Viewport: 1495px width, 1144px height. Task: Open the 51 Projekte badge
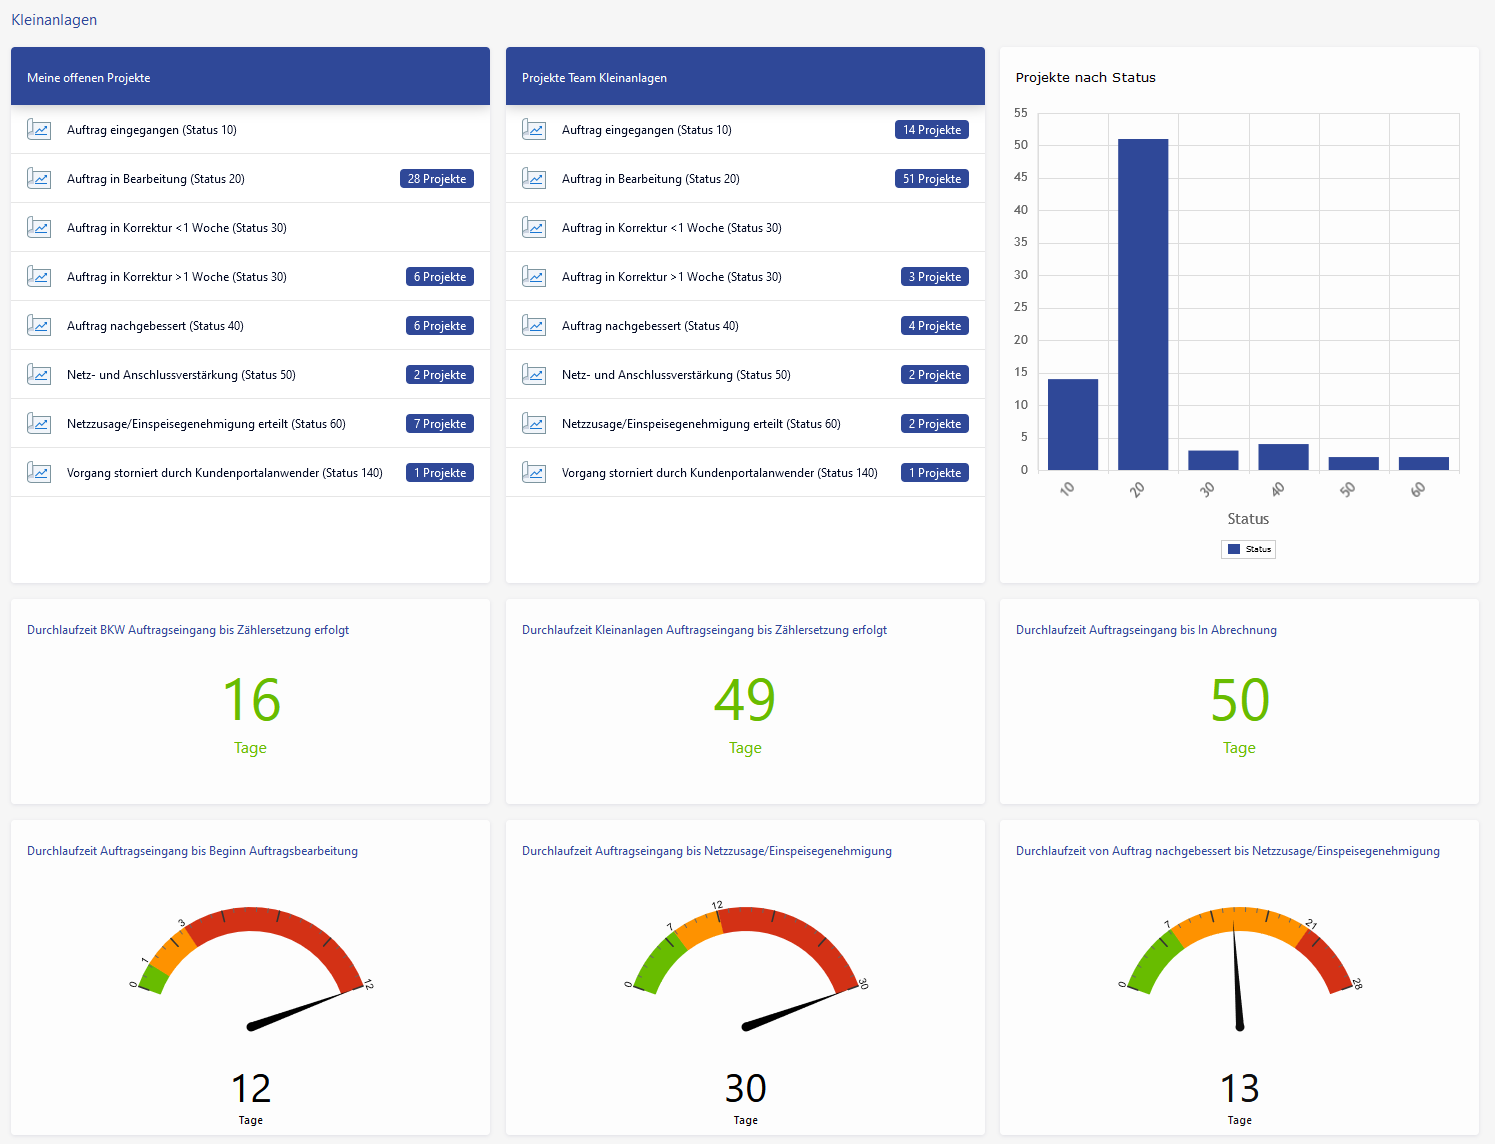[x=931, y=179]
